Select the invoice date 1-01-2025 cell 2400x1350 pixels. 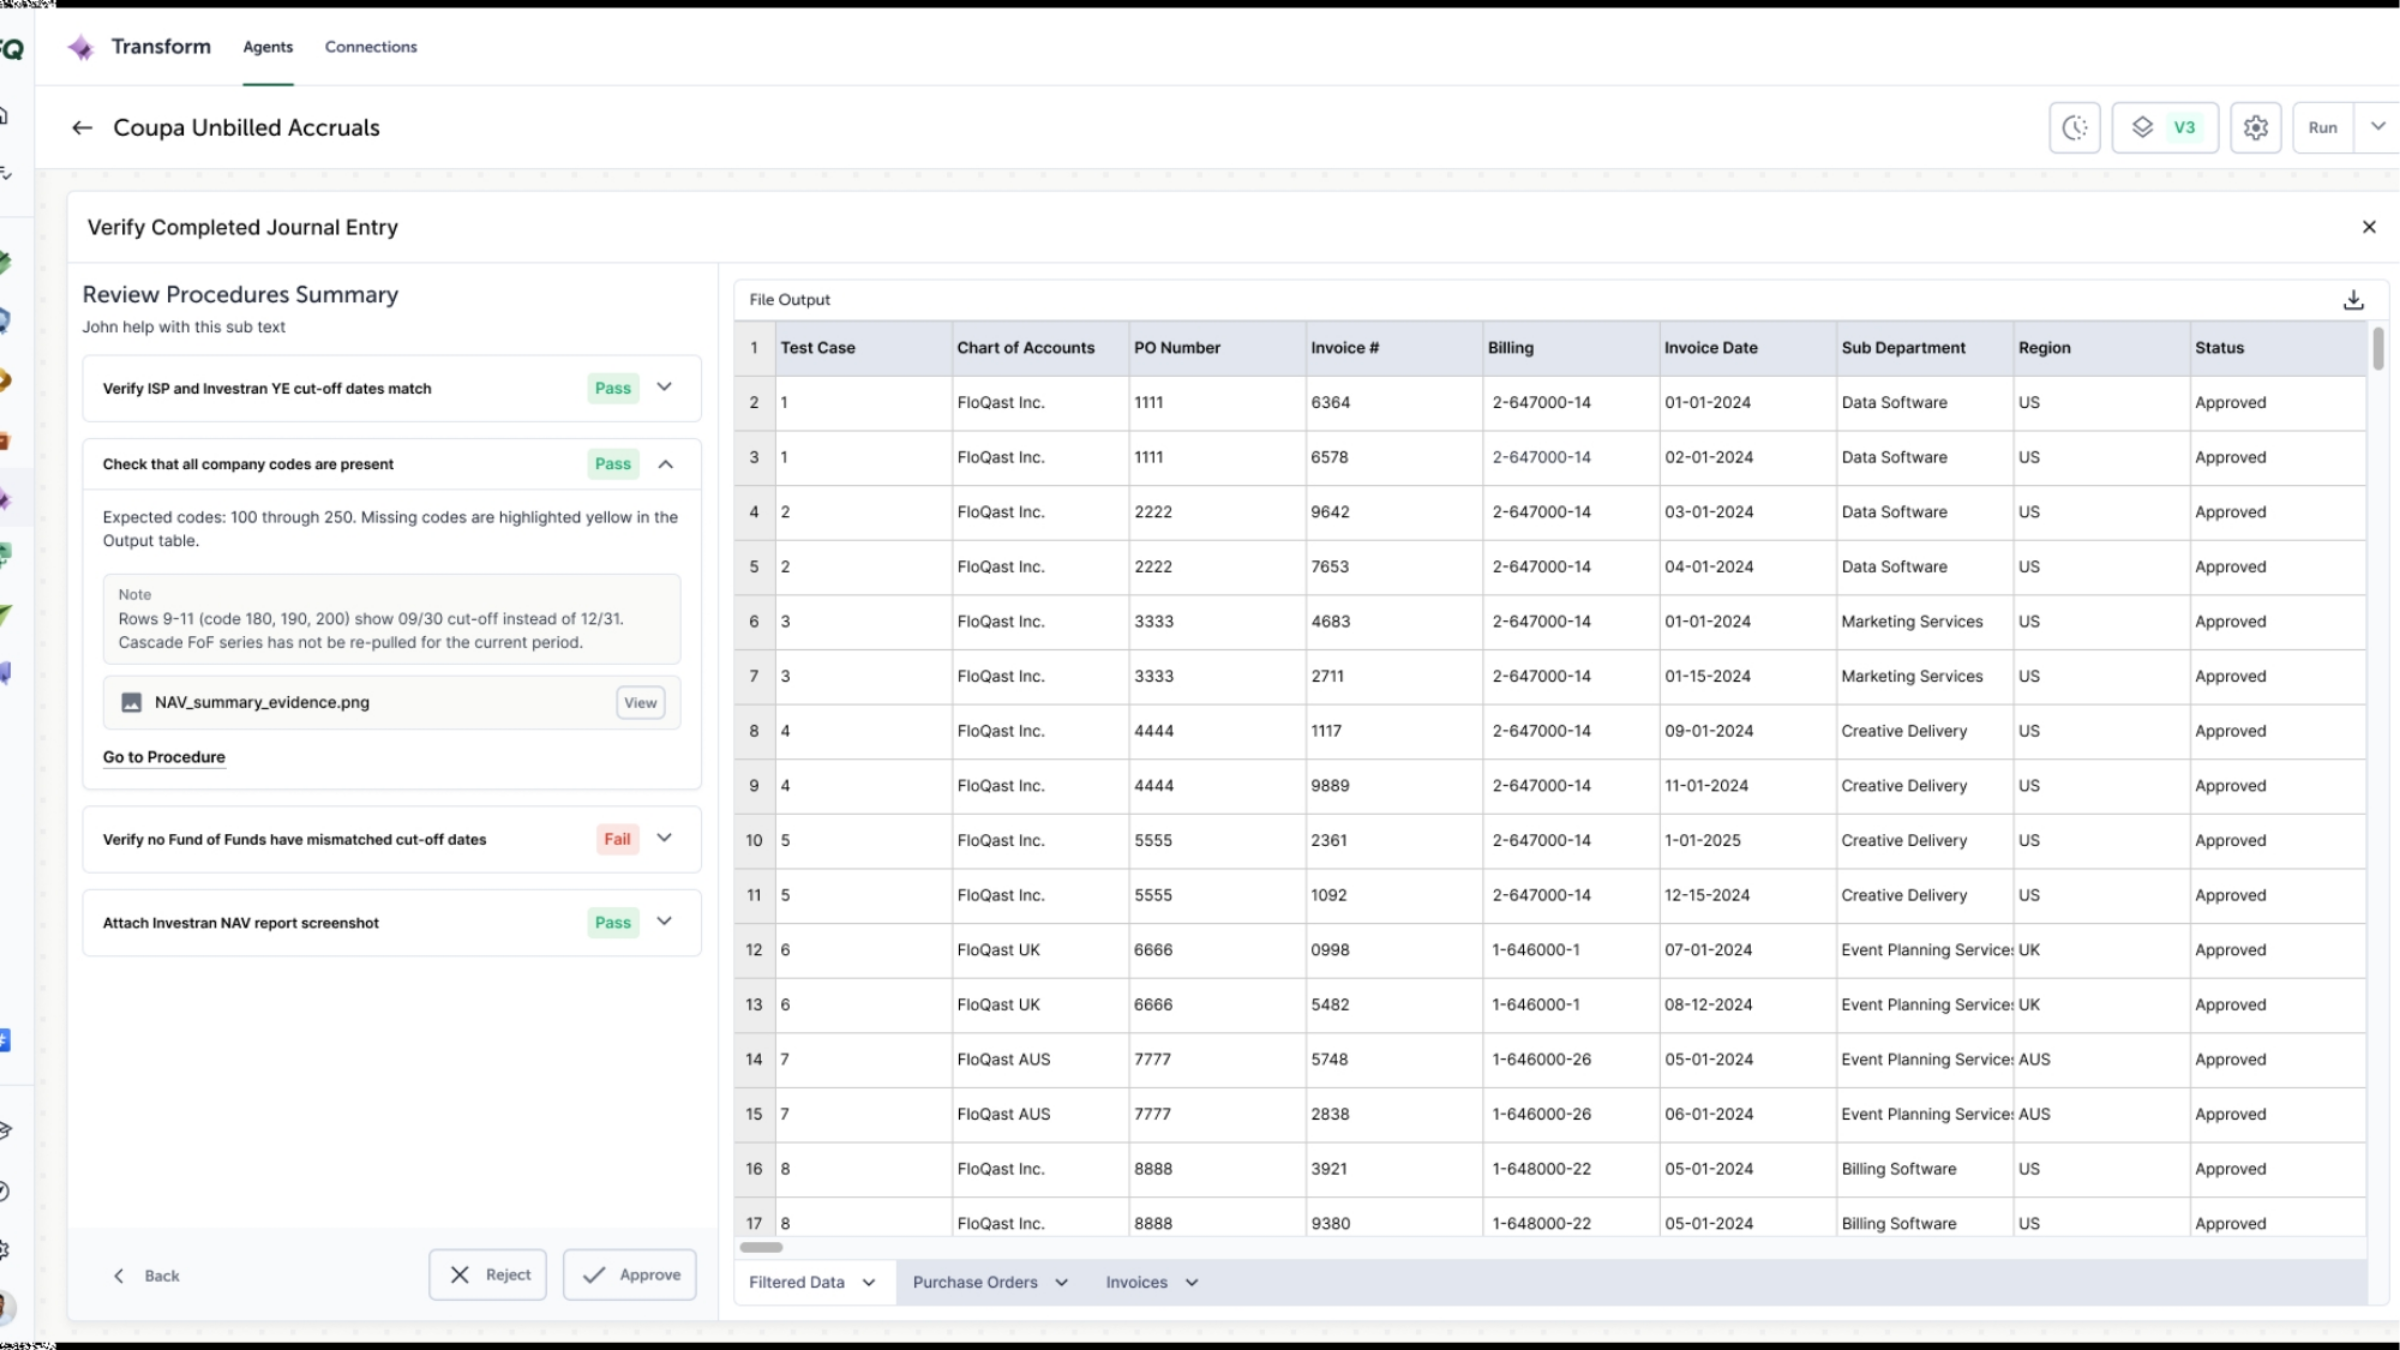1748,841
